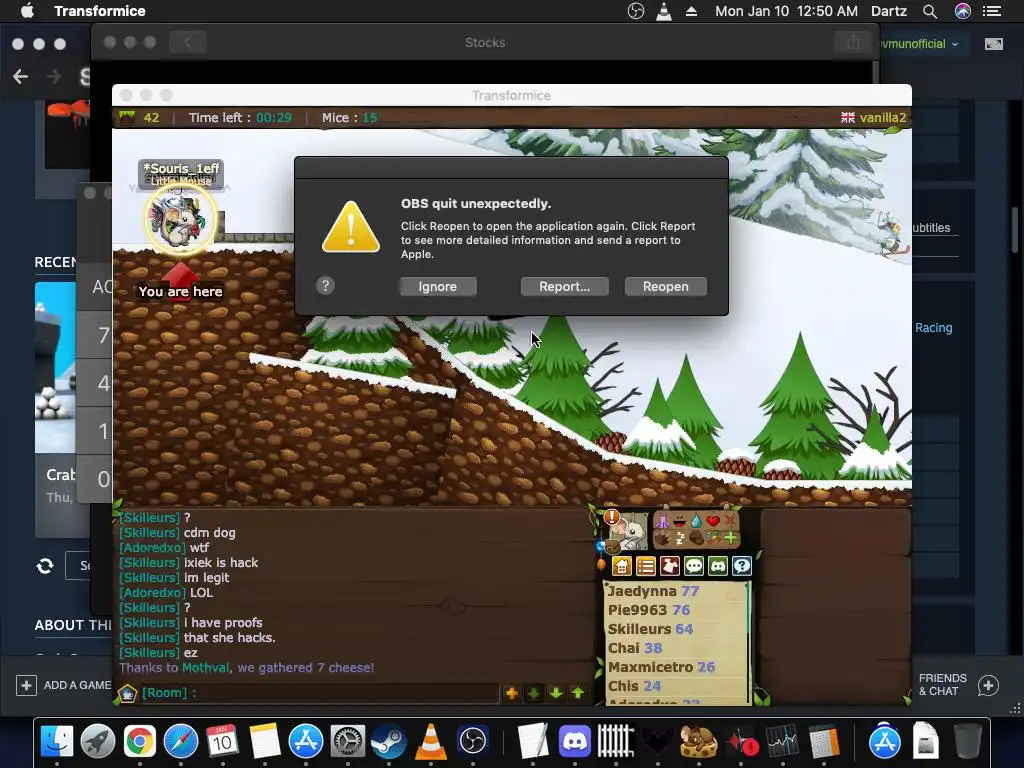Use the laugh emote icon
This screenshot has height=768, width=1024.
click(680, 522)
